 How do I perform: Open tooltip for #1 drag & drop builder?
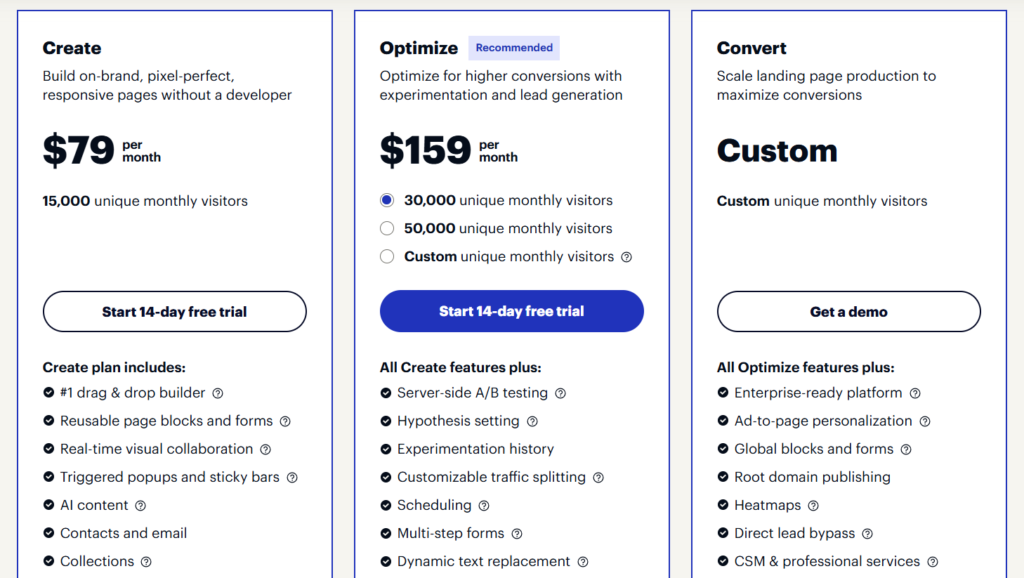[x=218, y=392]
